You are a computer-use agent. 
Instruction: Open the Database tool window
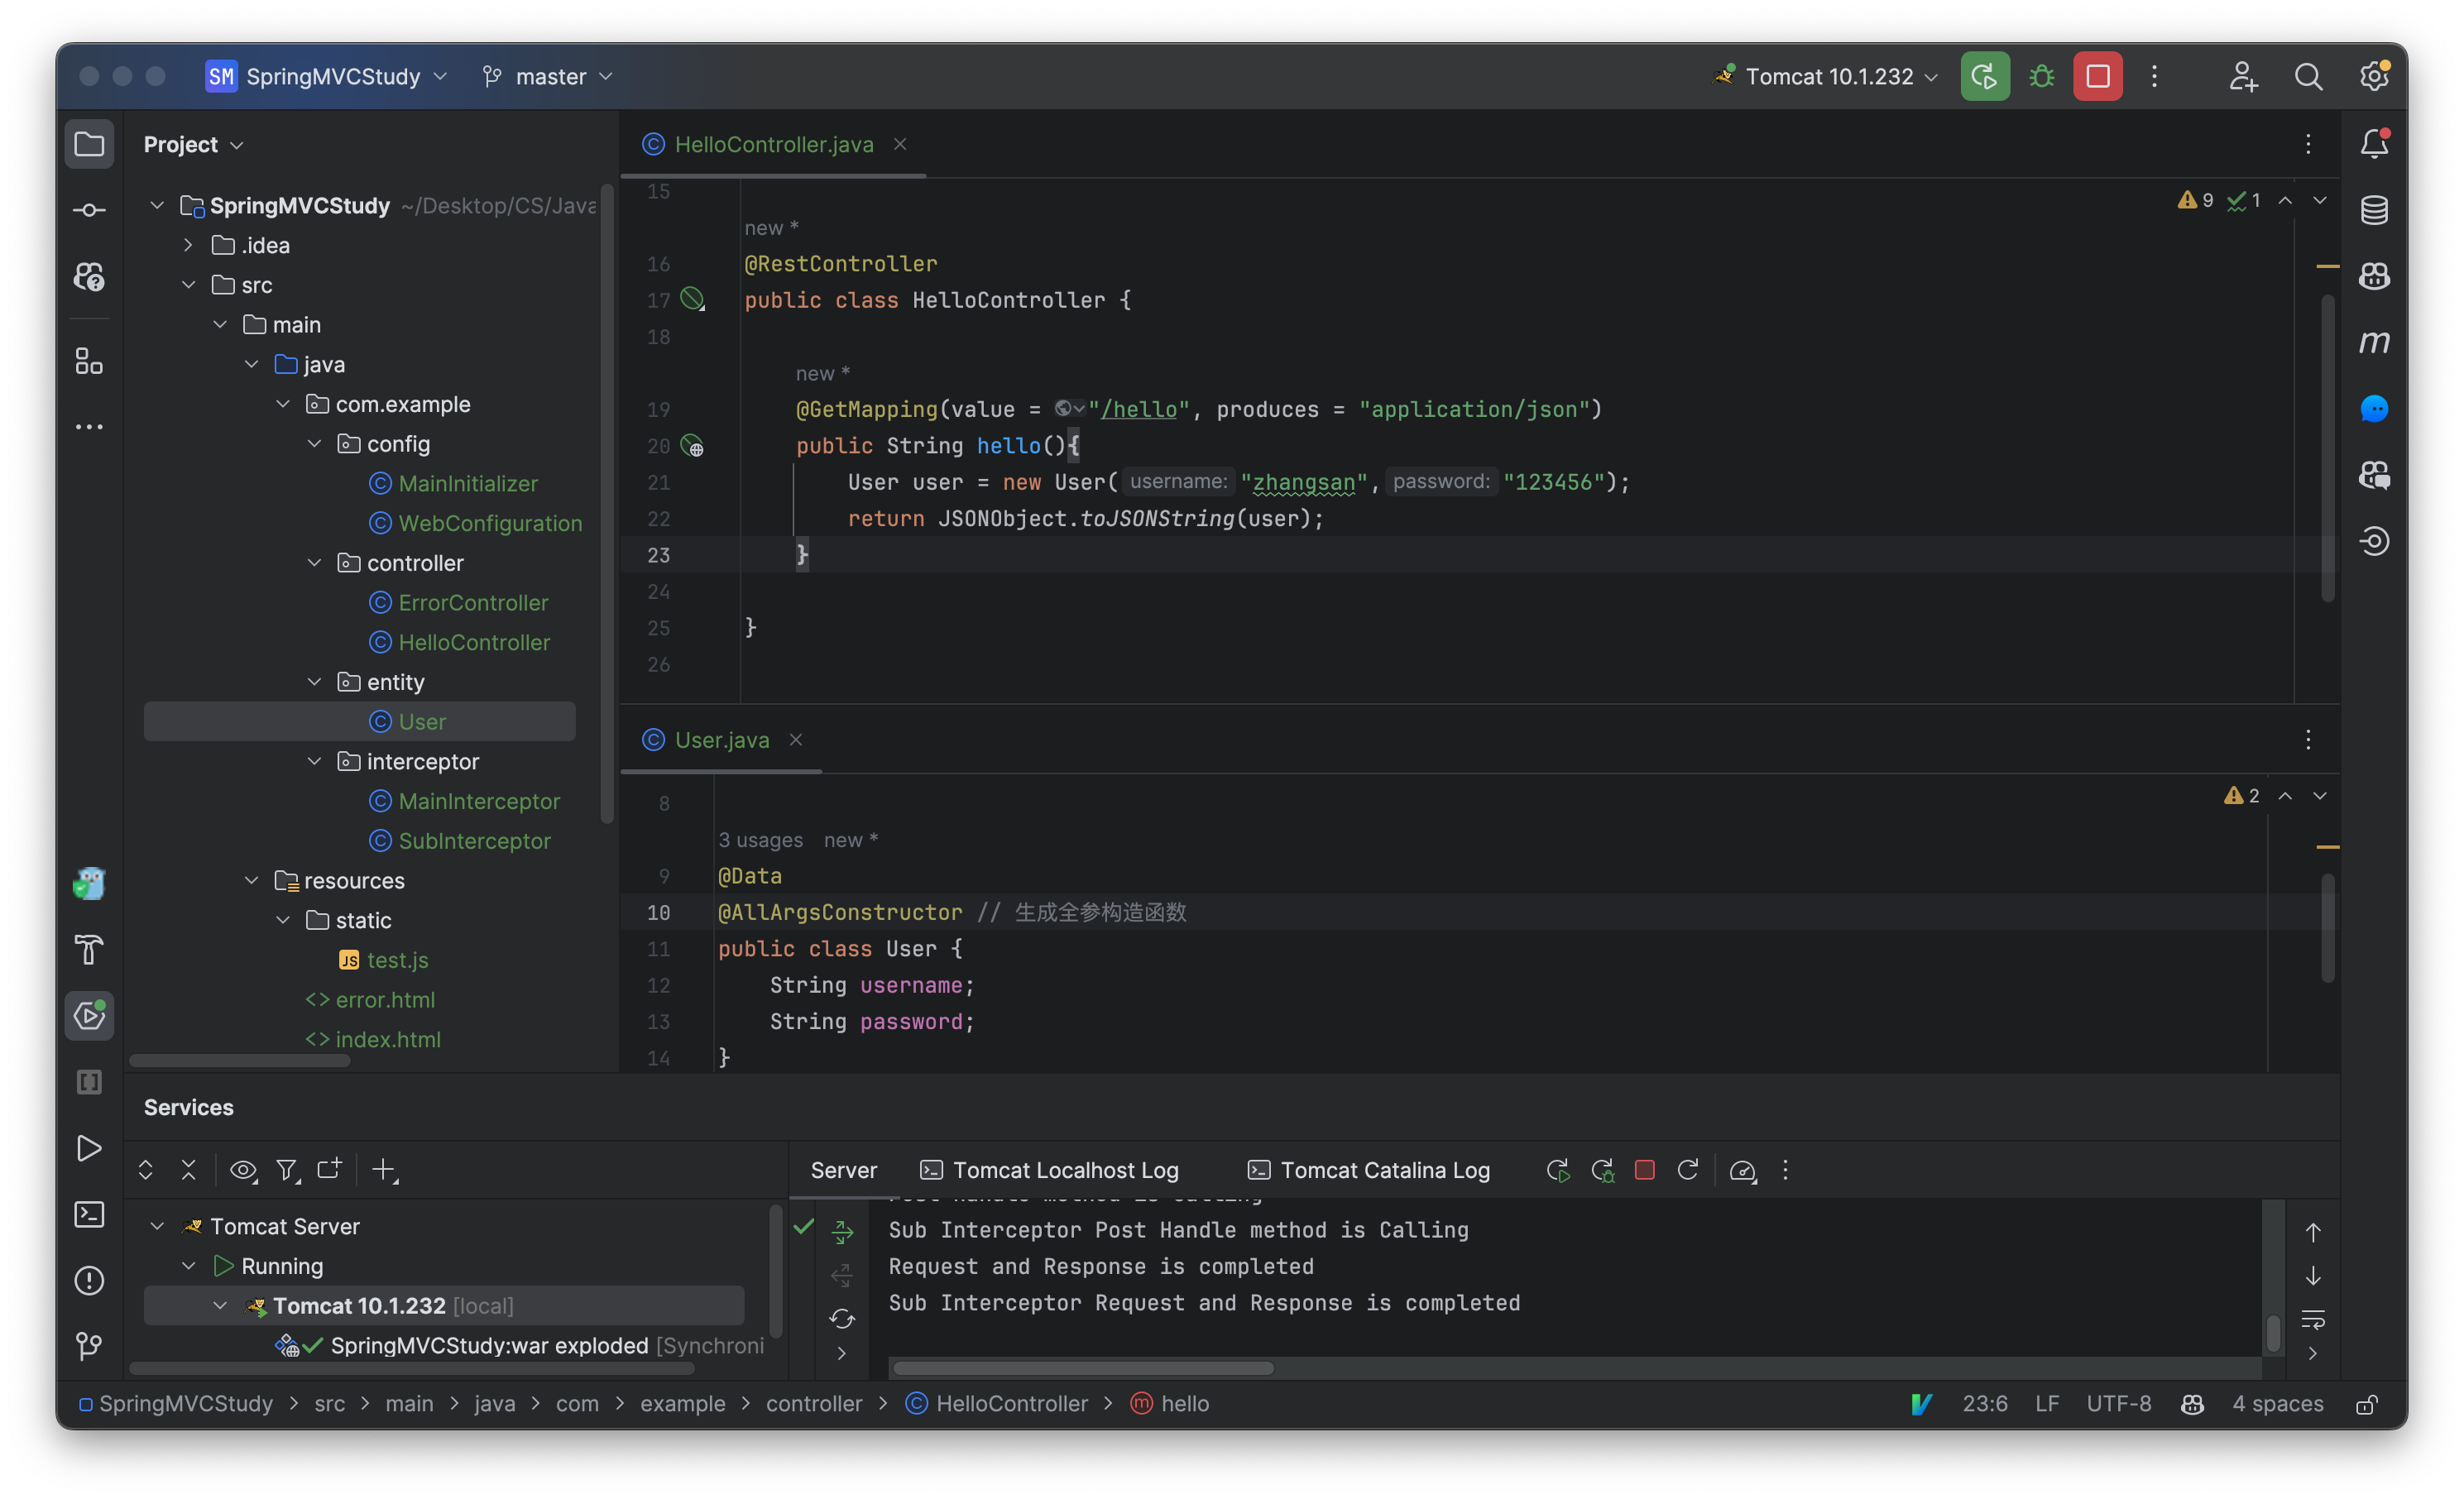tap(2375, 209)
